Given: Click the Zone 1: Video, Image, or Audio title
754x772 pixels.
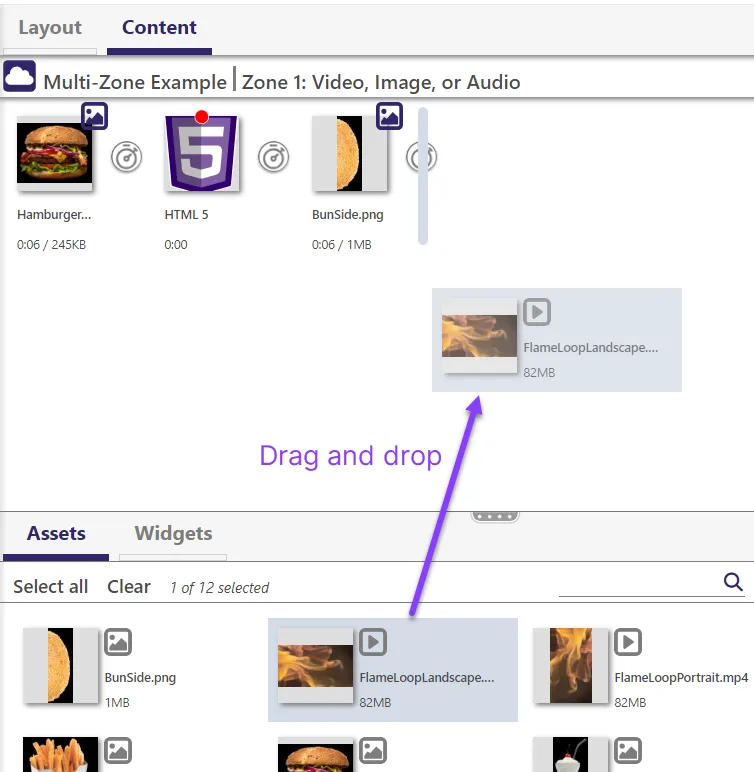Looking at the screenshot, I should click(381, 82).
